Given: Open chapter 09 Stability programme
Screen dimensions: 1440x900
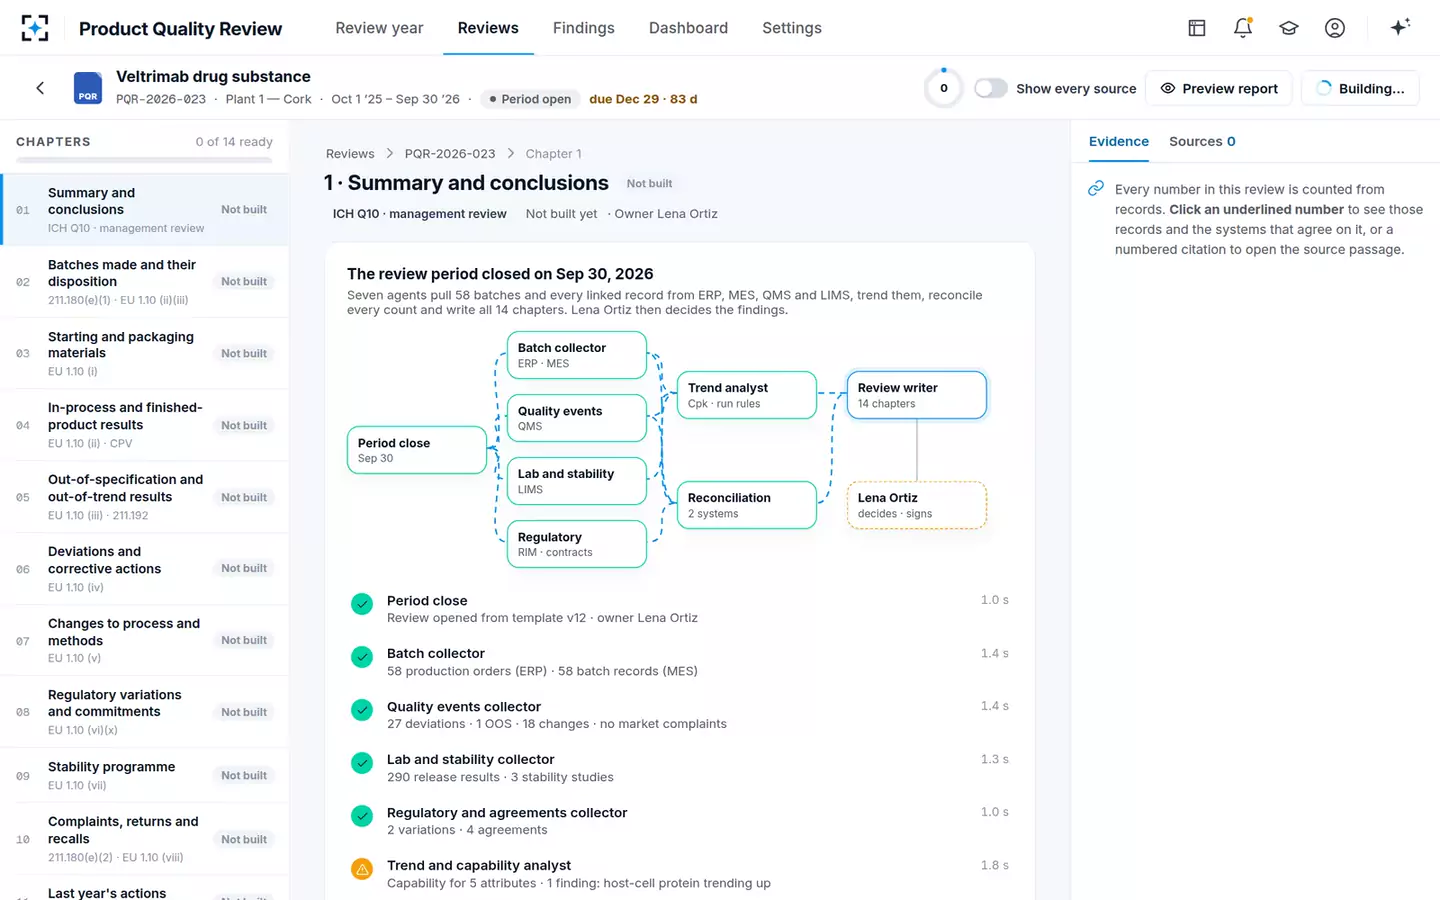Looking at the screenshot, I should tap(145, 776).
